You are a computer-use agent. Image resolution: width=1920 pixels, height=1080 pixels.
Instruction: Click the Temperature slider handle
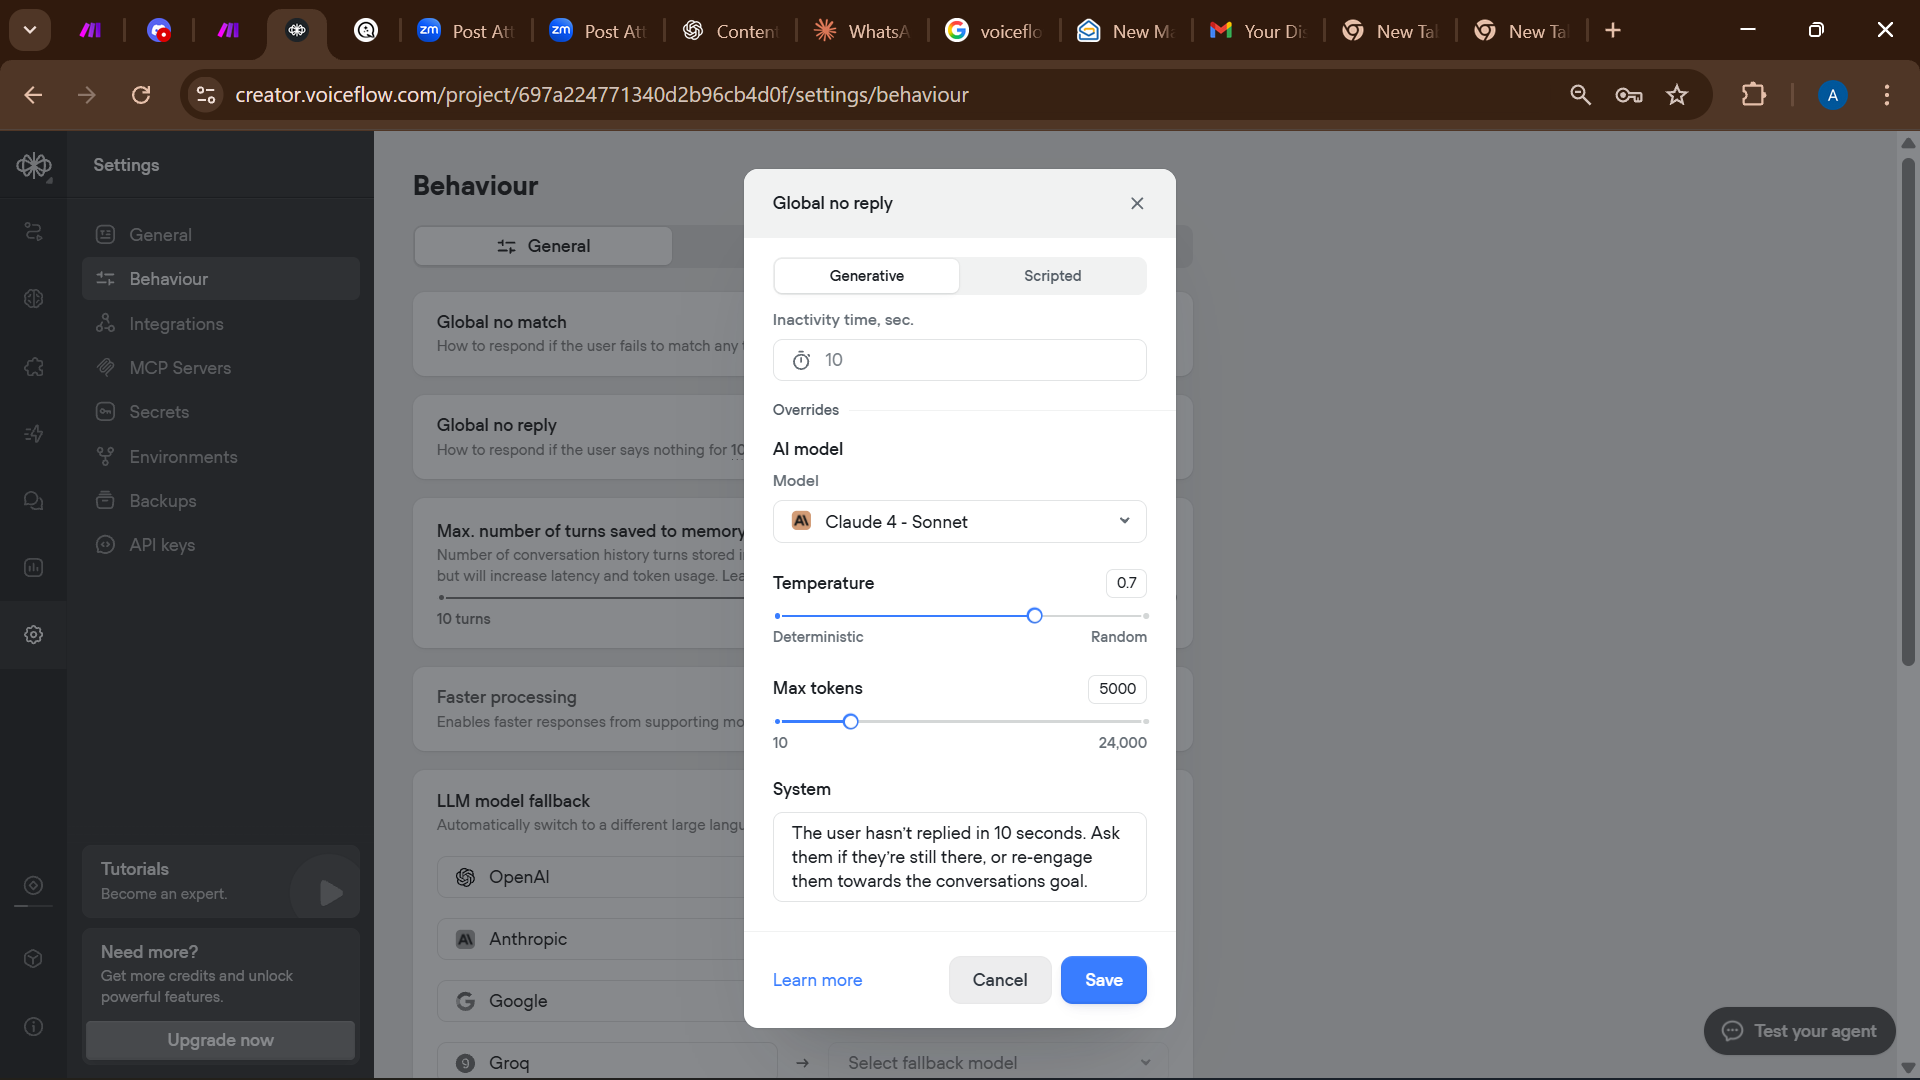pos(1035,616)
